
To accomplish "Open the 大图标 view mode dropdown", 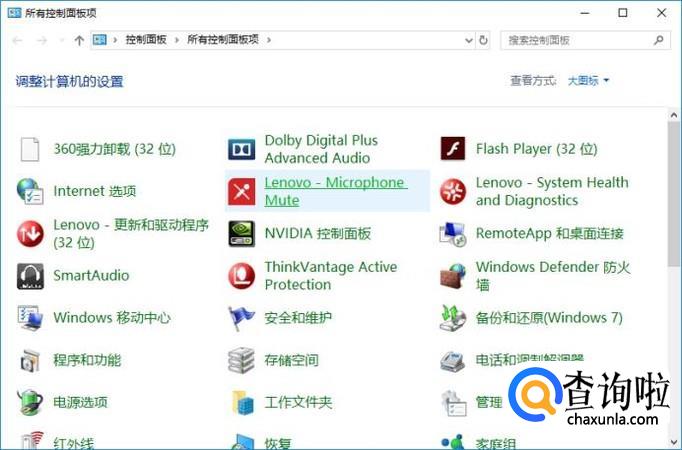I will [588, 80].
